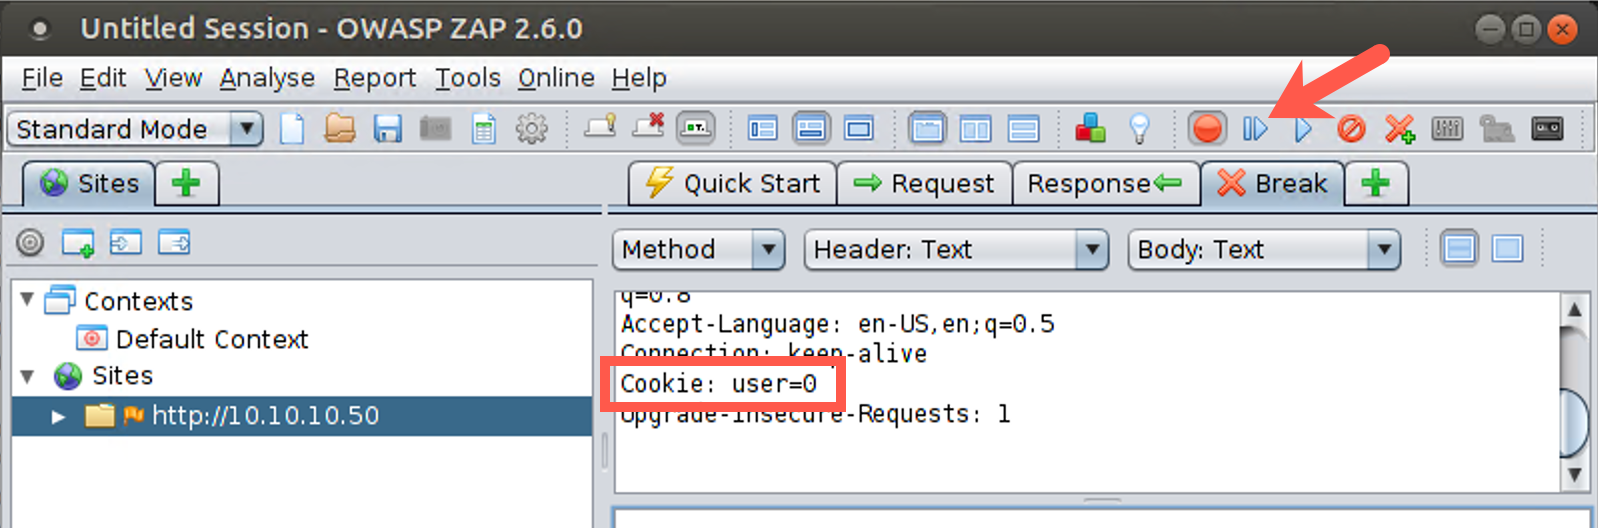The image size is (1598, 528).
Task: Open the Analyse menu
Action: pos(267,78)
